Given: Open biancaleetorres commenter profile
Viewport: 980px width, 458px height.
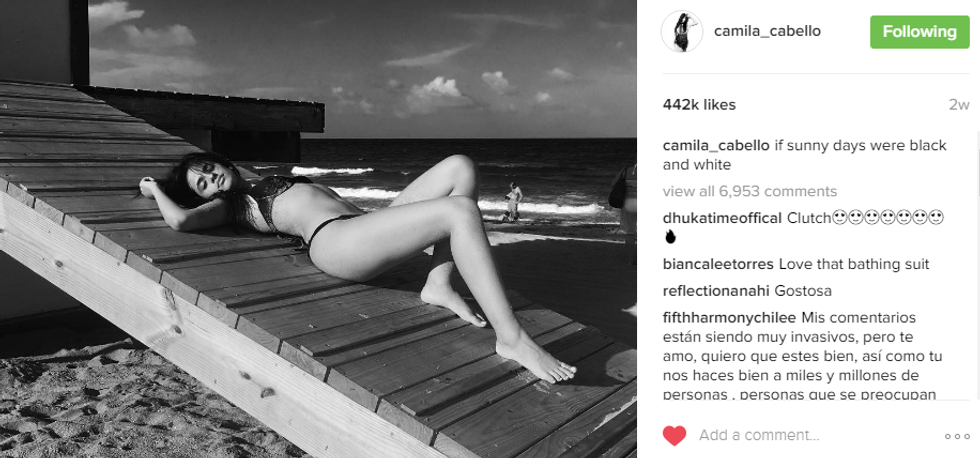Looking at the screenshot, I should (x=719, y=264).
